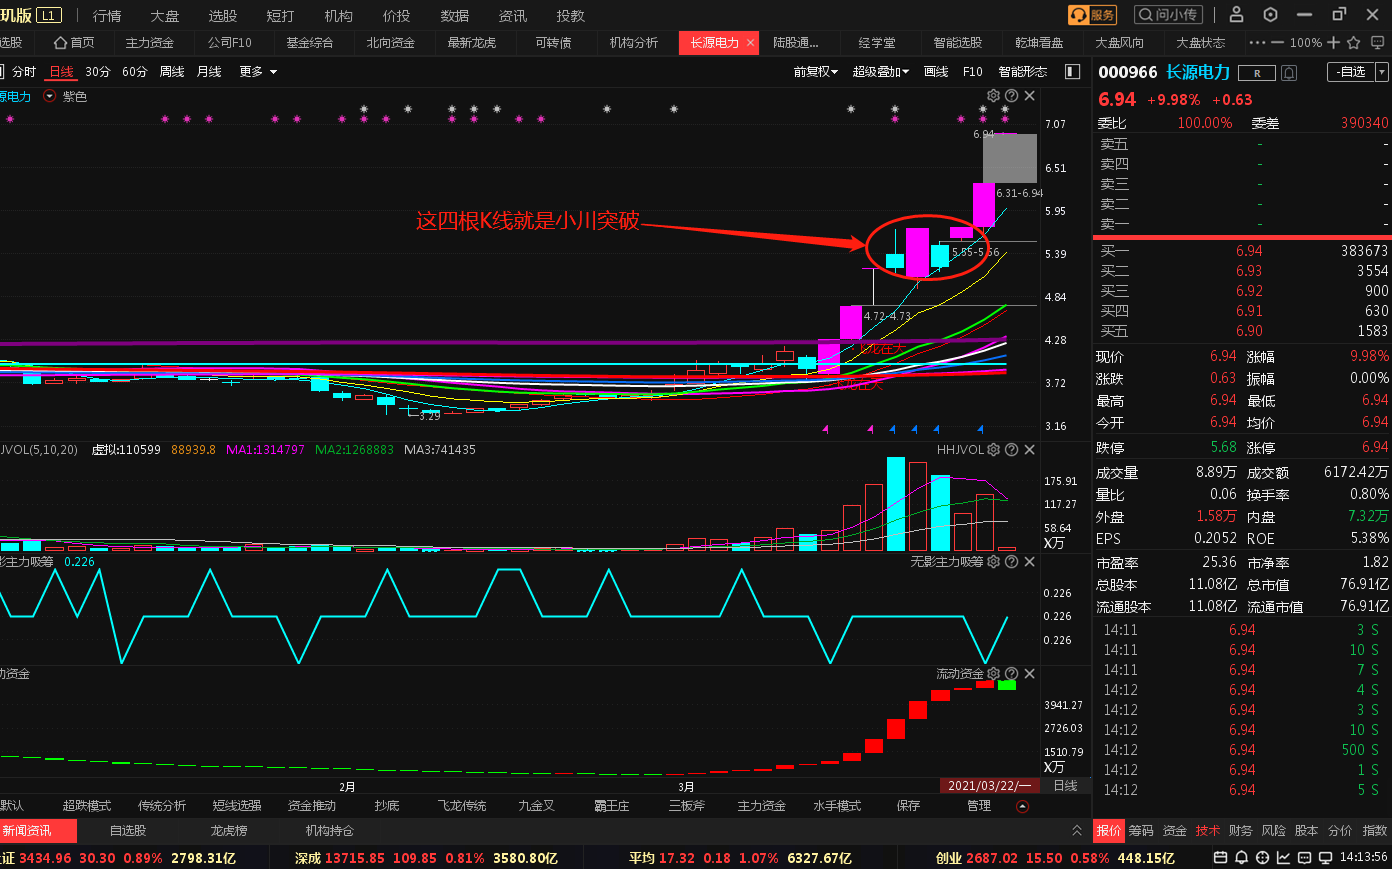Select the 九金叉 indicator template
This screenshot has height=869, width=1392.
pyautogui.click(x=537, y=806)
